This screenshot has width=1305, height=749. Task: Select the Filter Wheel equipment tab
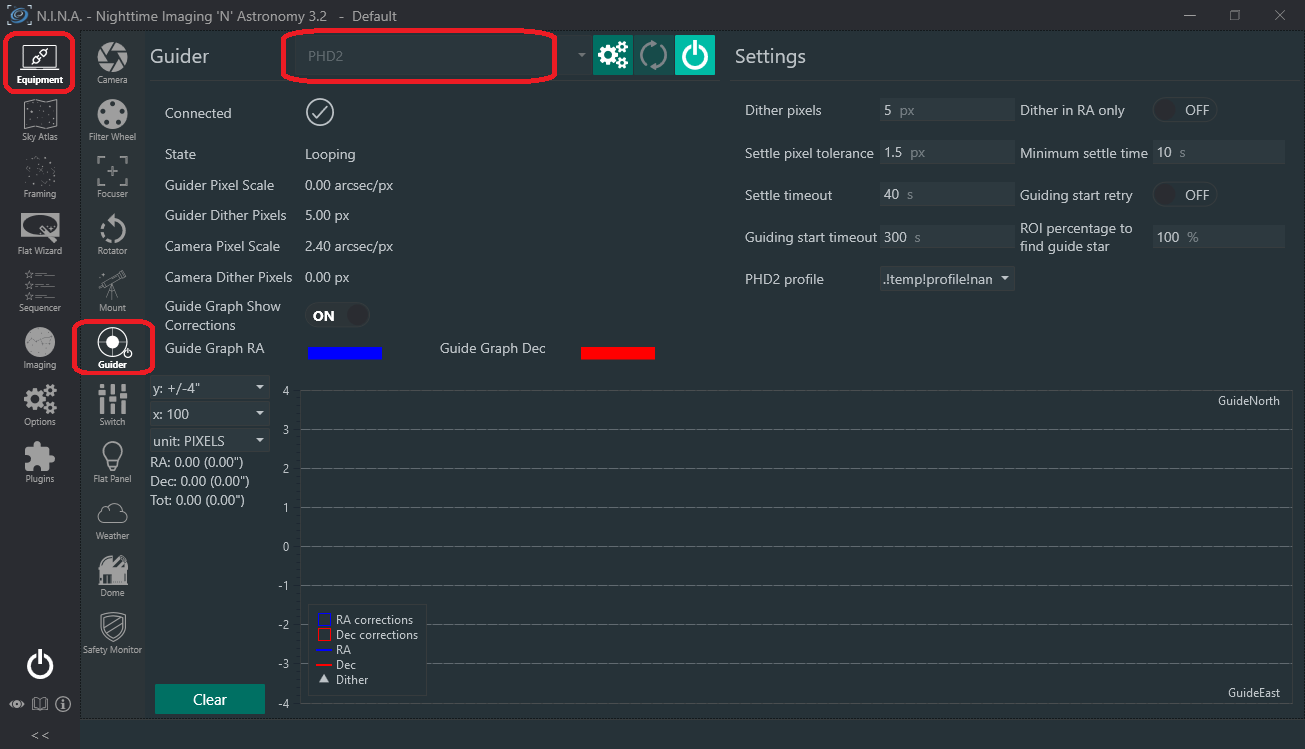tap(112, 120)
